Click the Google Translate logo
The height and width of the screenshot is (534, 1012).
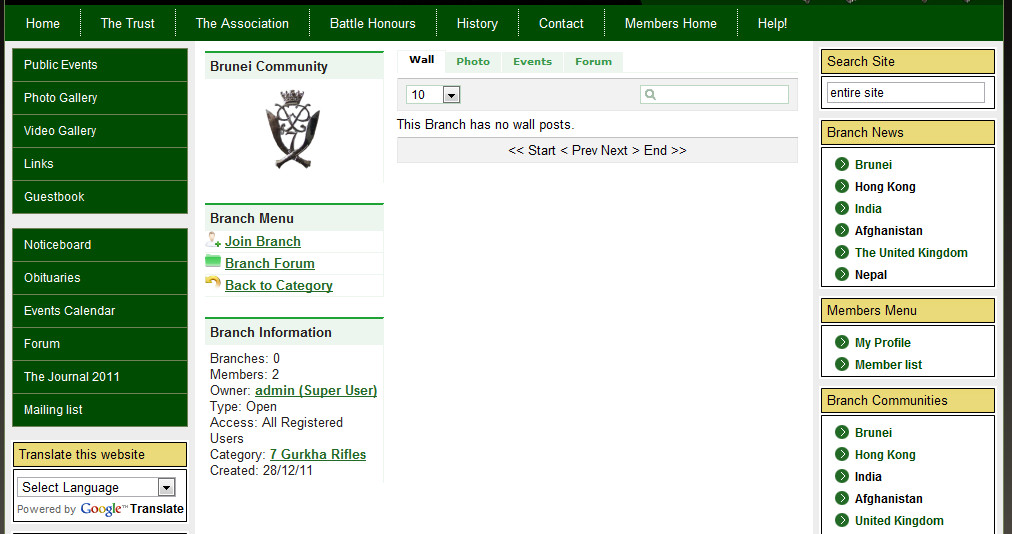point(132,509)
